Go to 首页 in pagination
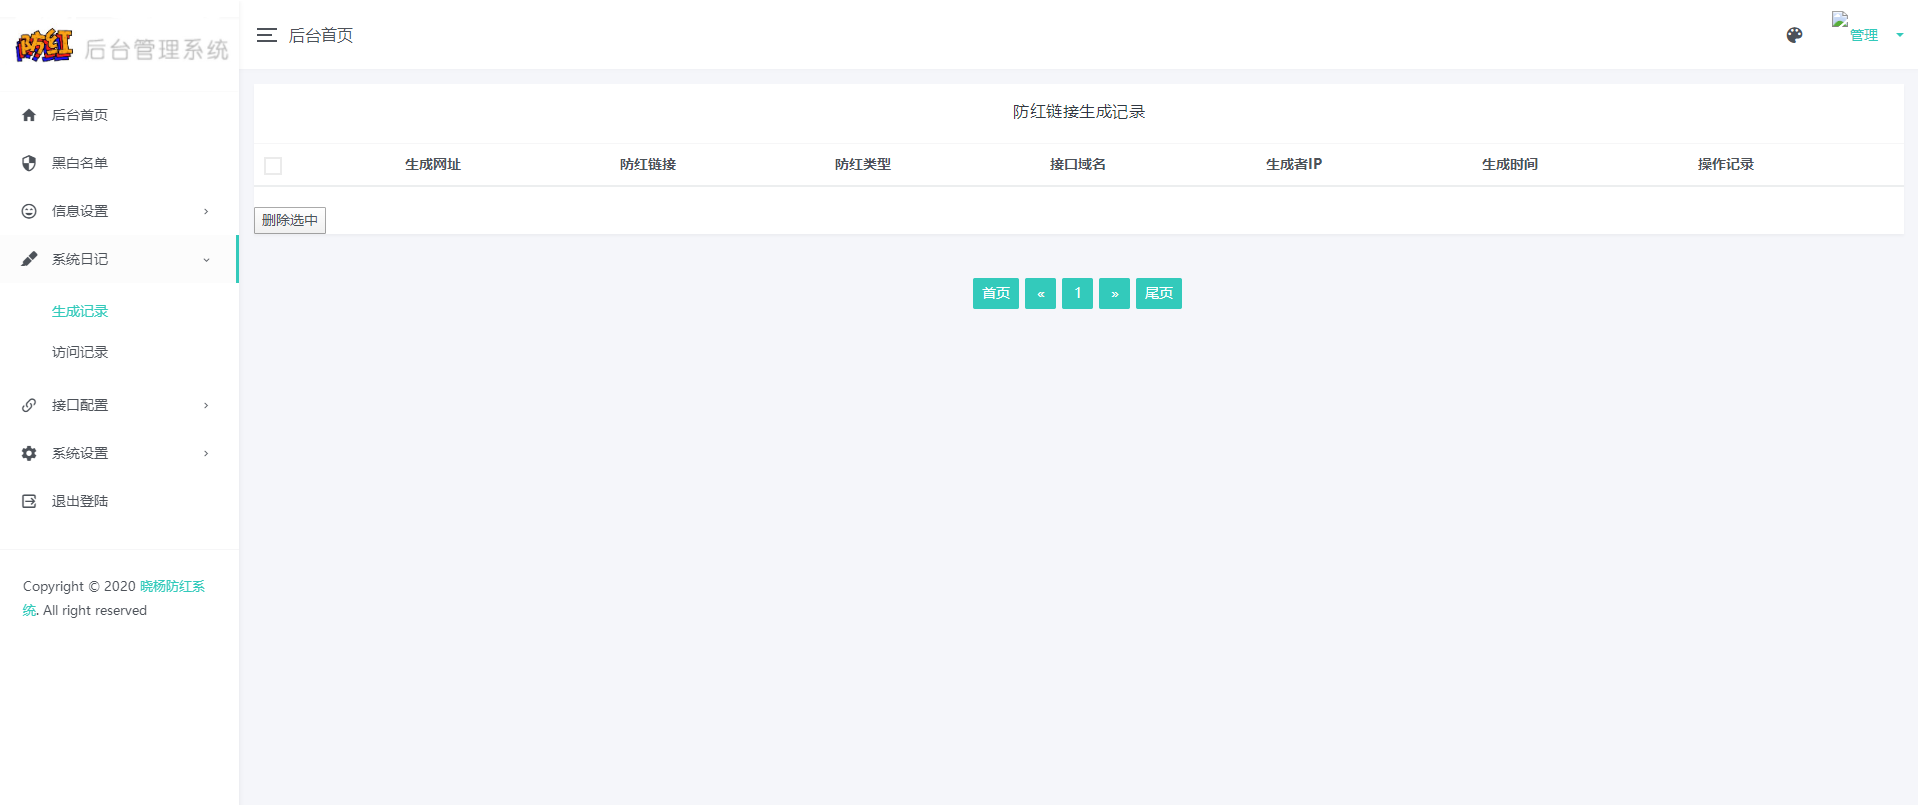This screenshot has width=1918, height=805. click(995, 293)
